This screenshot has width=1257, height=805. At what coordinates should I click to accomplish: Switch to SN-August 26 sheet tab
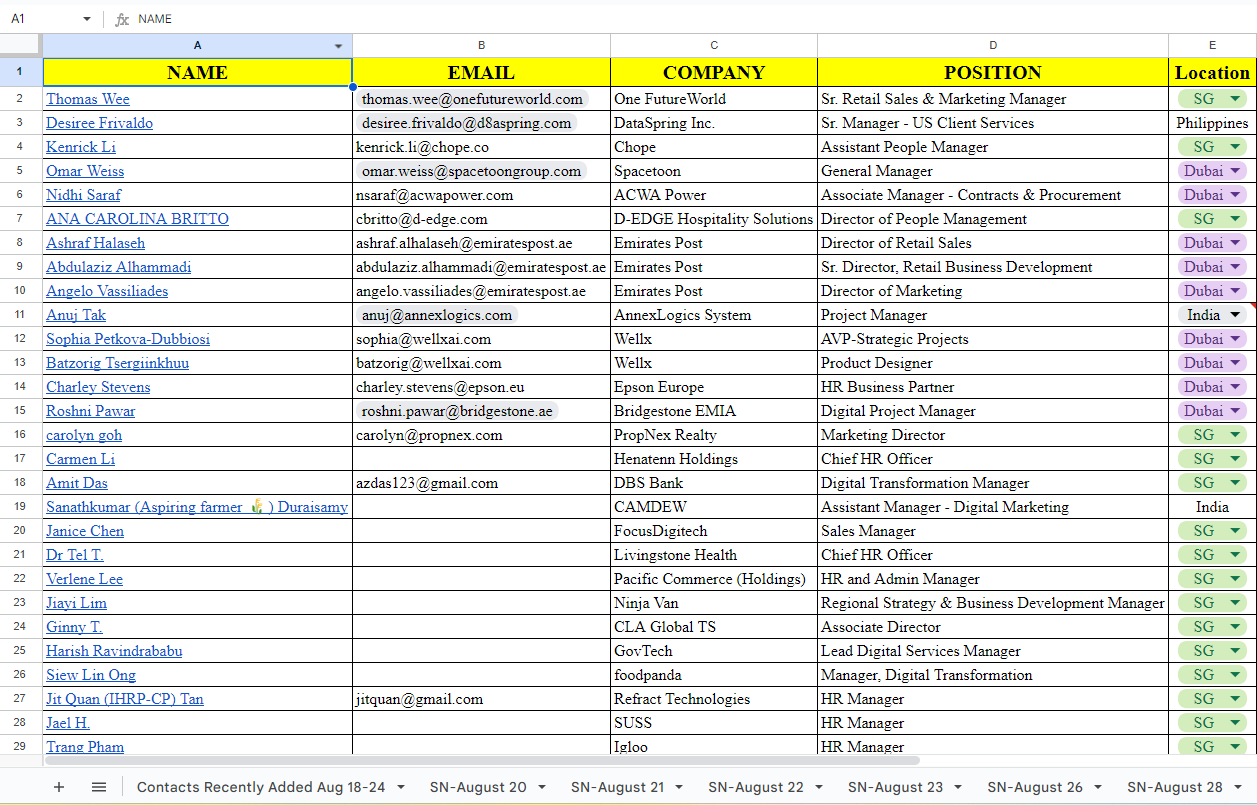(x=1035, y=787)
